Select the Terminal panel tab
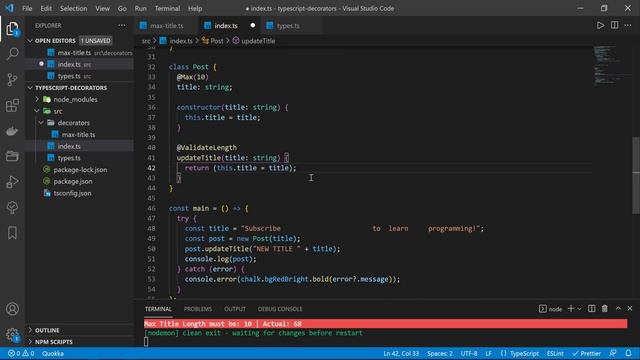 pyautogui.click(x=158, y=309)
